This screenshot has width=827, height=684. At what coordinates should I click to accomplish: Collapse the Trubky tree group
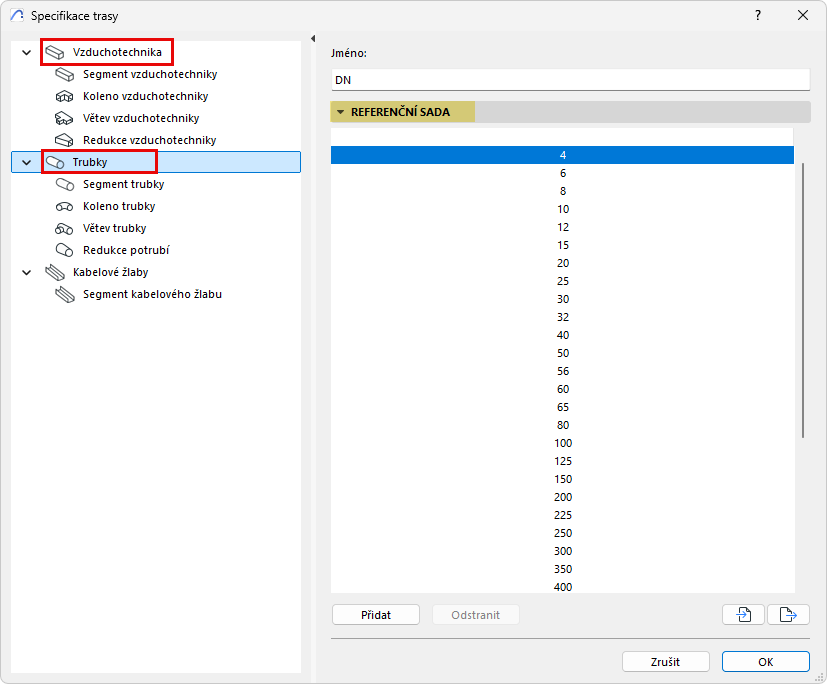point(26,162)
